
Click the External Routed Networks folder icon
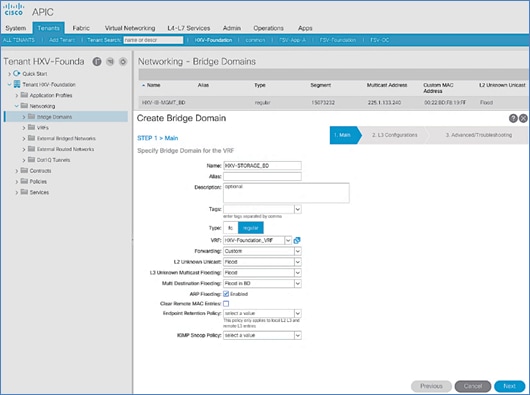(31, 149)
